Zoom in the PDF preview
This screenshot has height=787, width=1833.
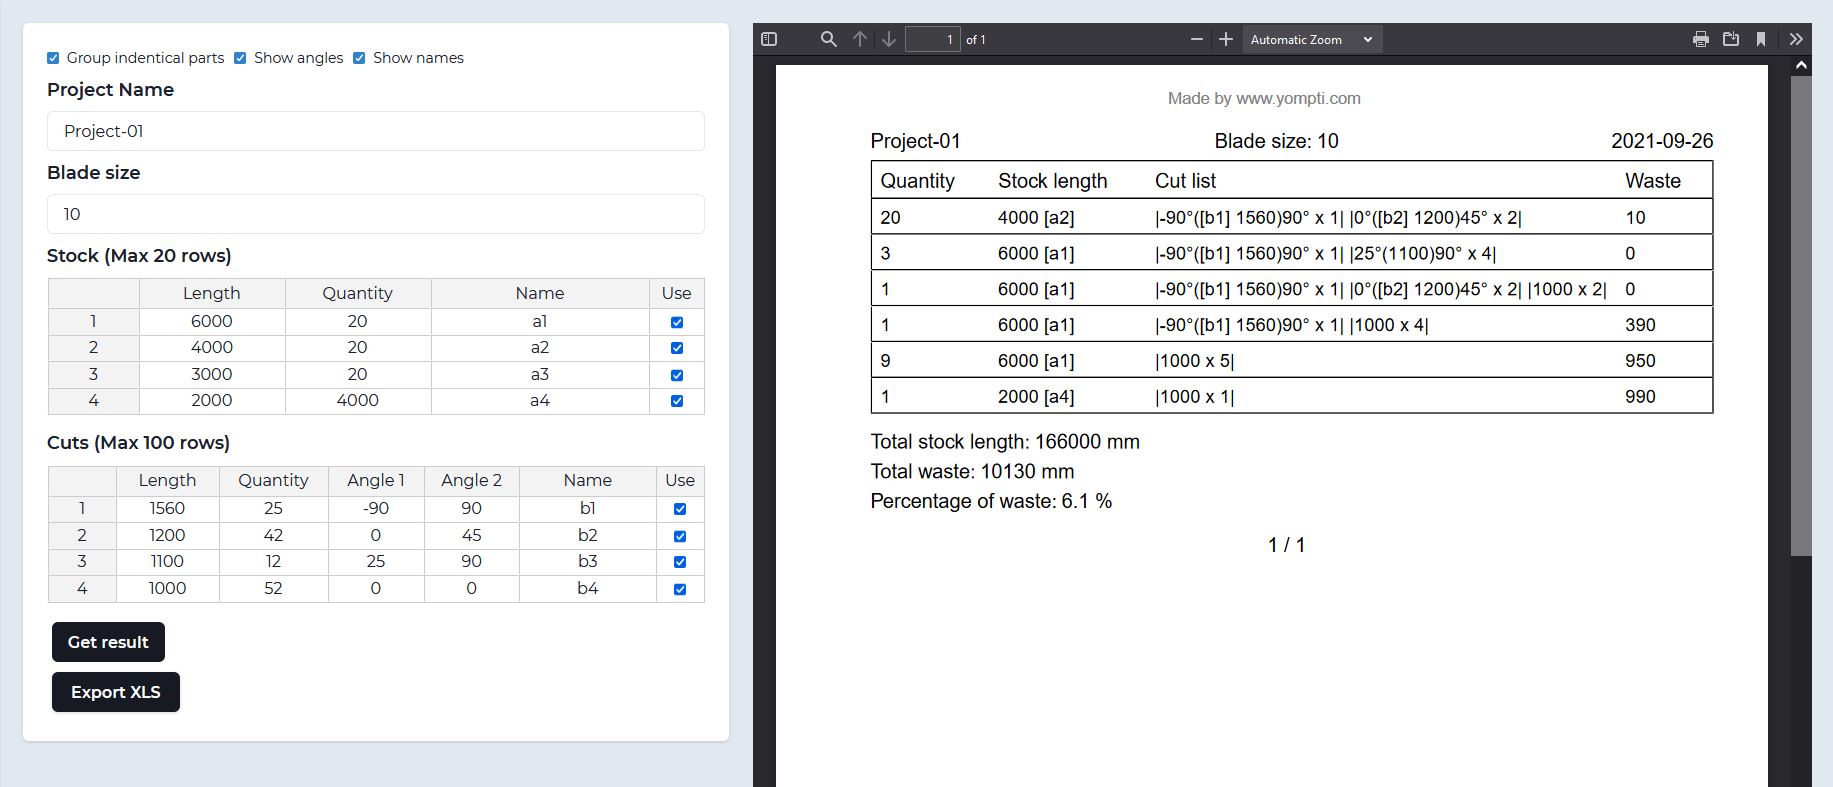tap(1226, 39)
